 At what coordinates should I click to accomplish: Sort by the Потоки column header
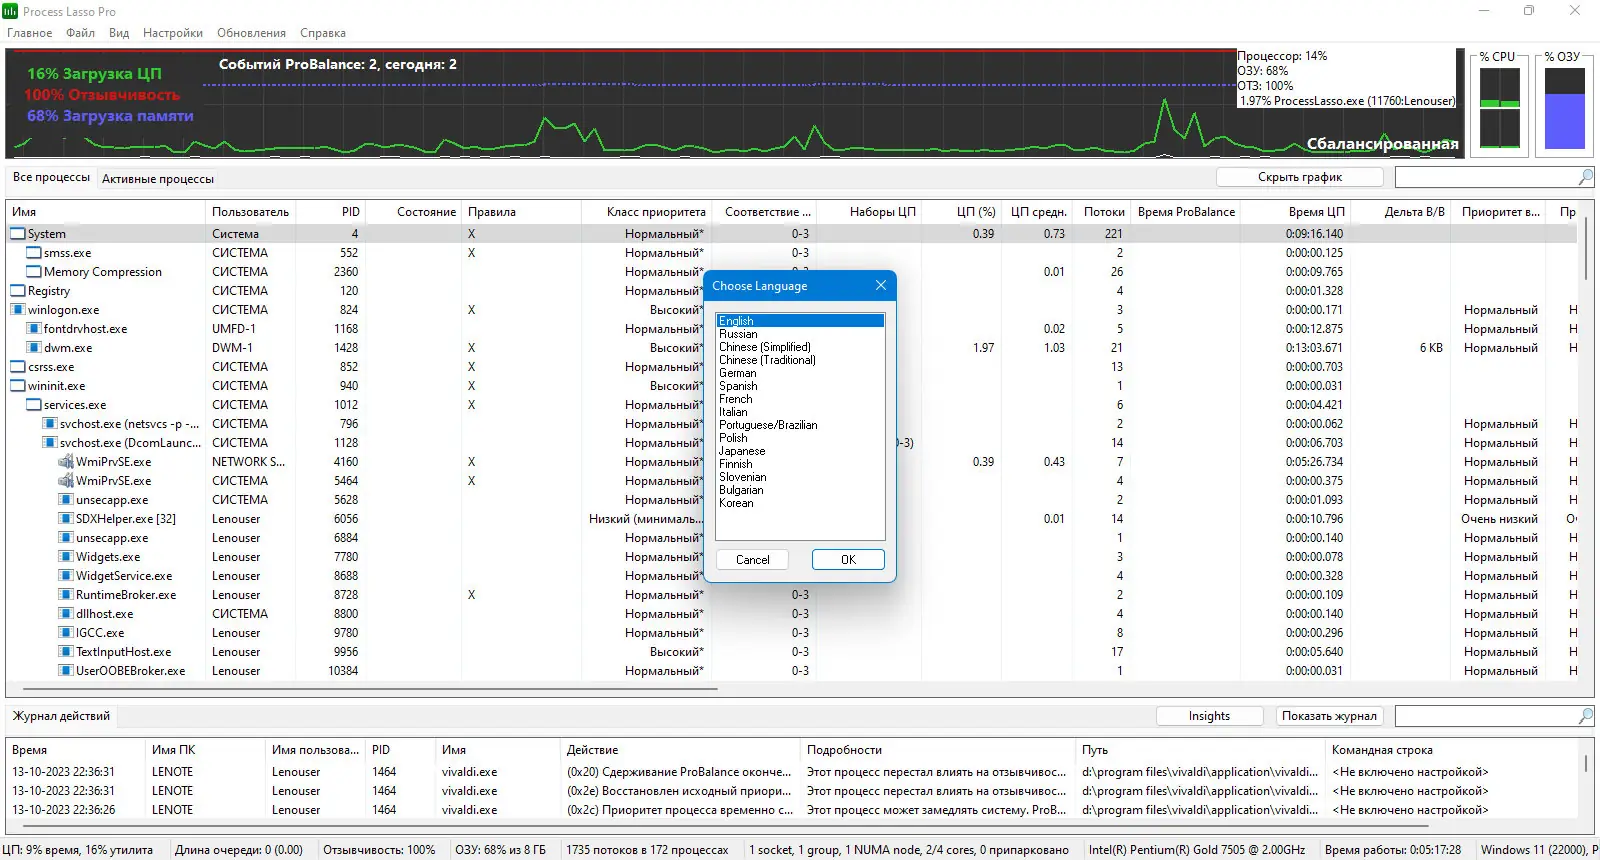click(1102, 212)
